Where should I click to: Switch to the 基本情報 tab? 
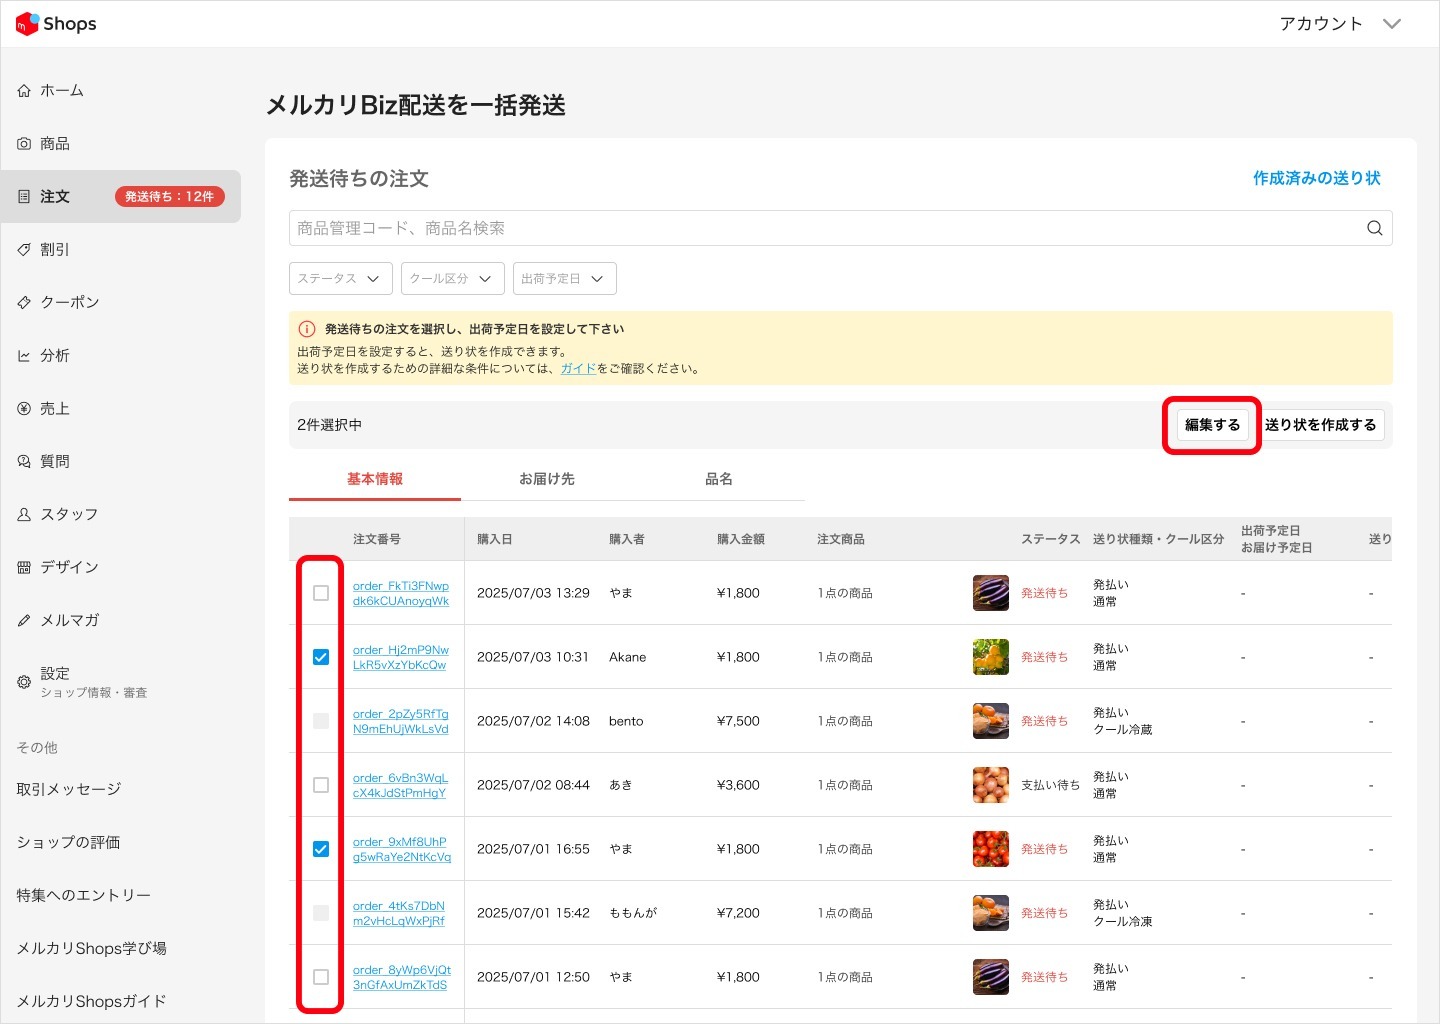point(375,479)
